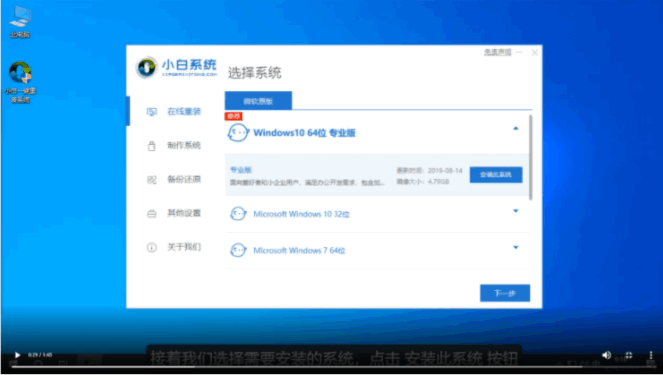The height and width of the screenshot is (375, 663).
Task: Select 其他设置 in the sidebar
Action: click(x=184, y=213)
